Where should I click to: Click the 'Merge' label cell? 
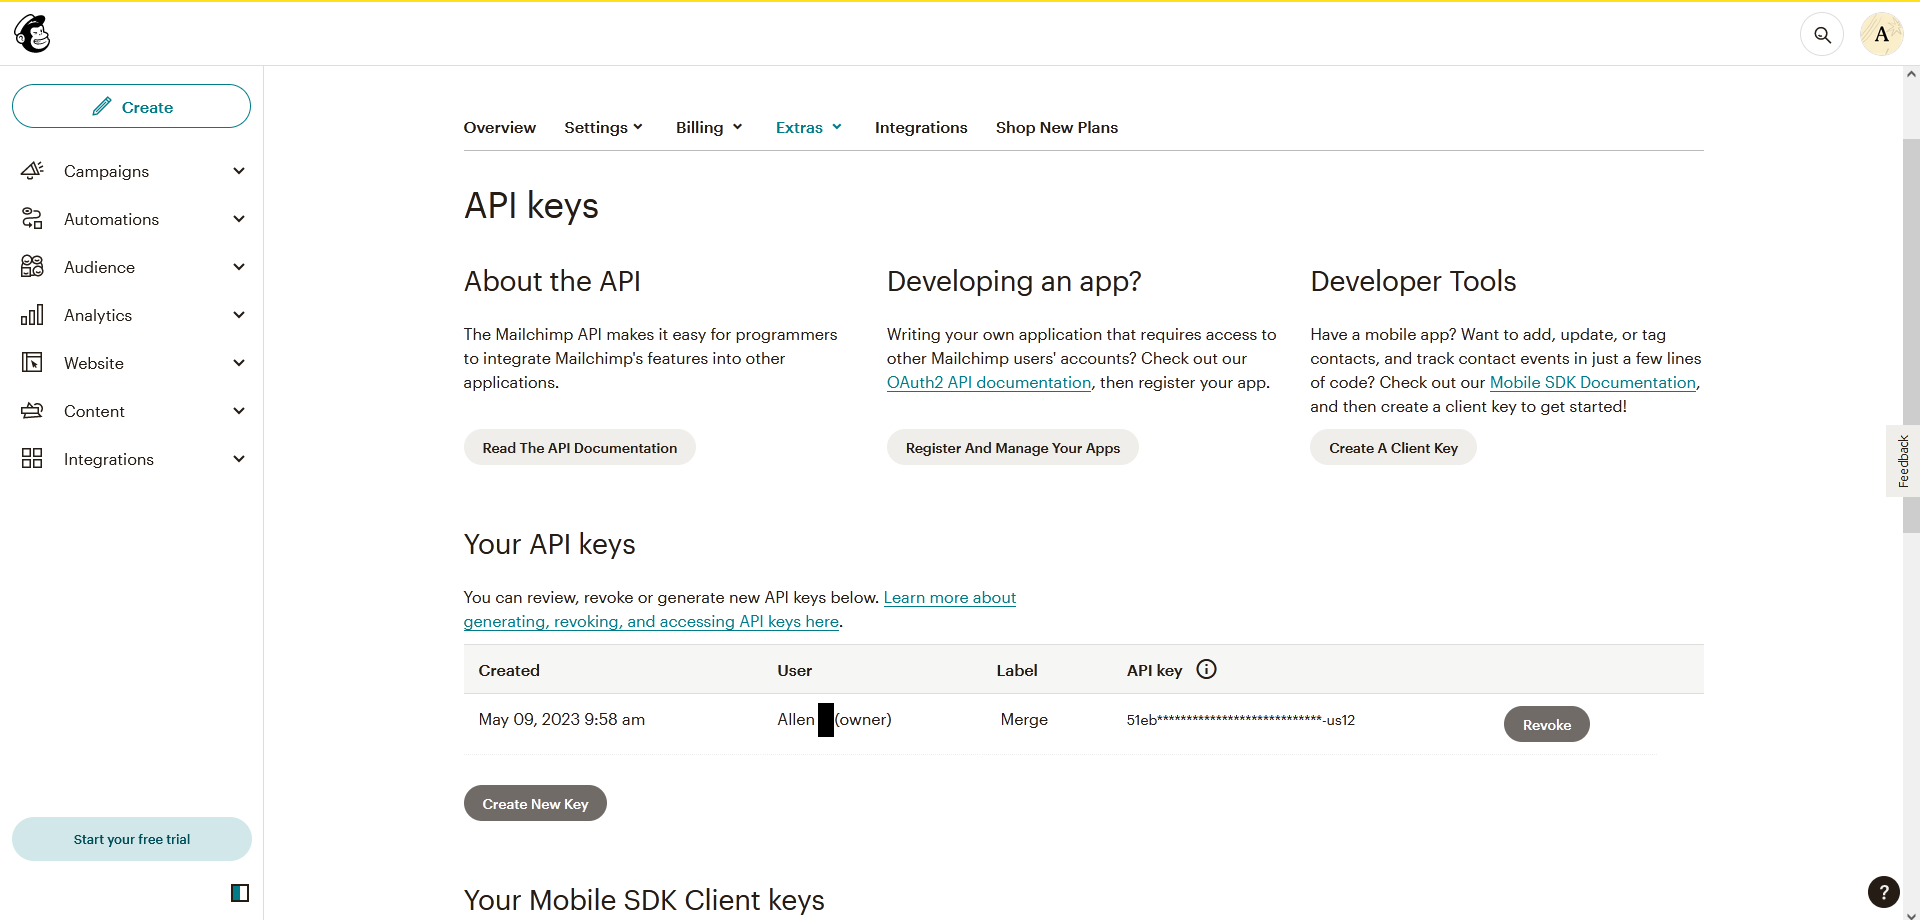tap(1024, 720)
